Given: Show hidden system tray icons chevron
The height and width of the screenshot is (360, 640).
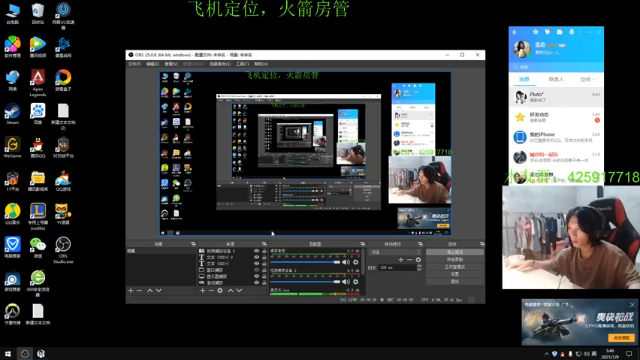Looking at the screenshot, I should point(546,354).
